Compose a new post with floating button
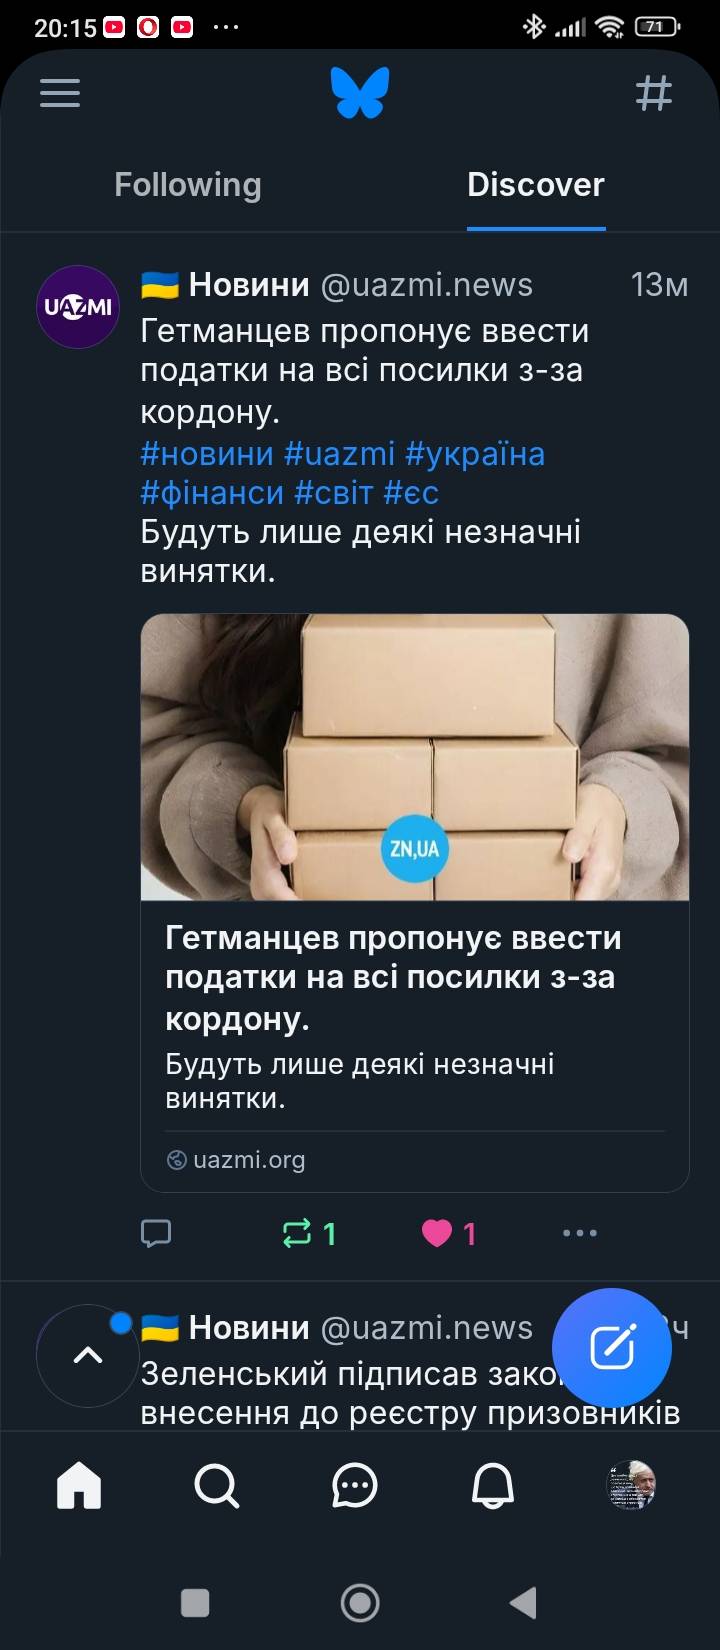Screen dimensions: 720x1650 click(x=612, y=1347)
